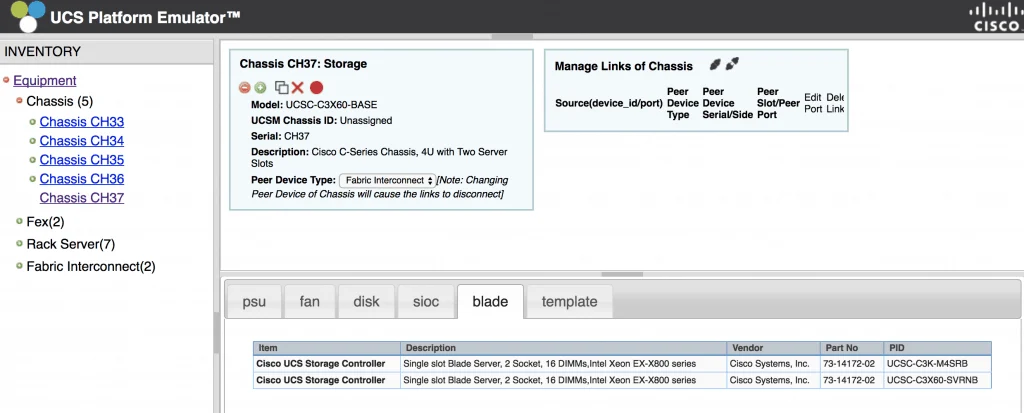1024x413 pixels.
Task: Expand the Rack Server(7) tree node
Action: [20, 244]
